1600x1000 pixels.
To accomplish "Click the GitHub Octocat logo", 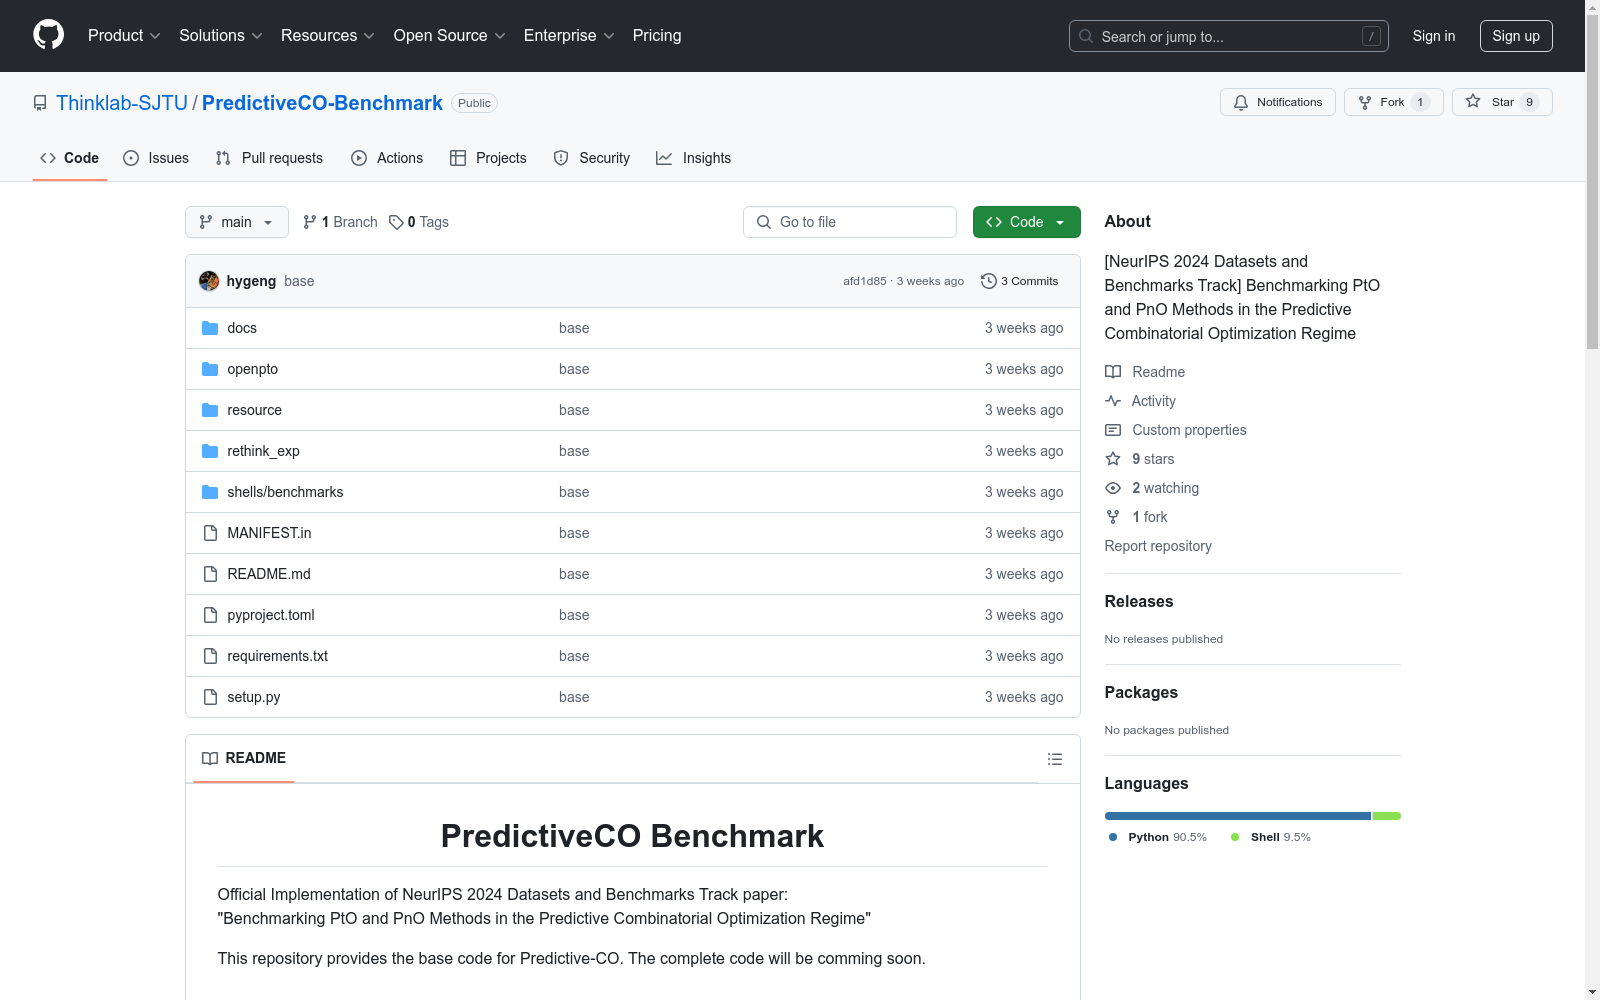I will coord(48,35).
